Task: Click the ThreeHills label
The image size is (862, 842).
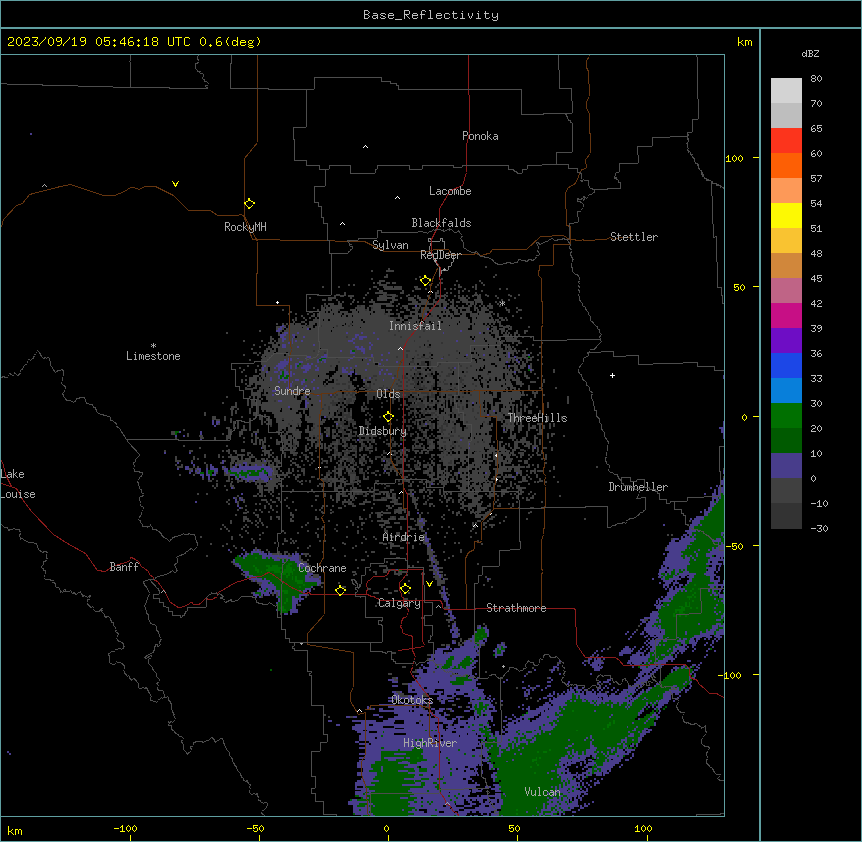Action: coord(537,418)
